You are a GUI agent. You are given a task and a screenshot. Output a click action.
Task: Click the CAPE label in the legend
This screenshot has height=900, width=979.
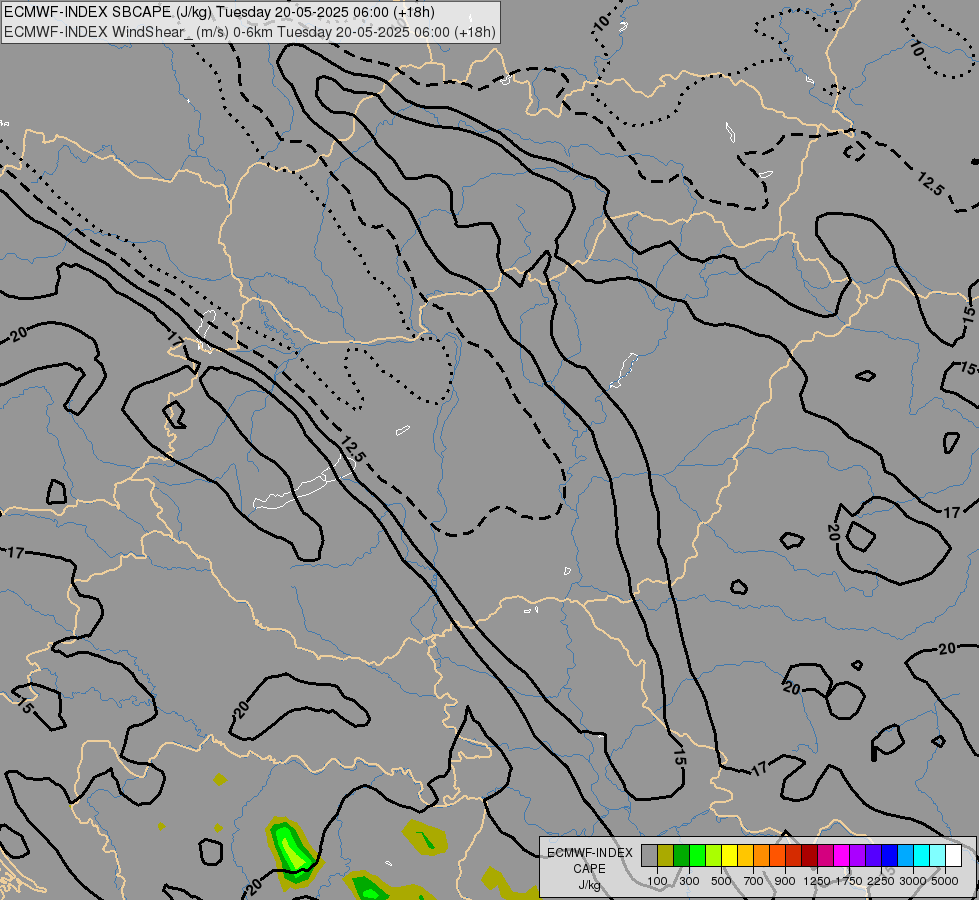tap(589, 869)
